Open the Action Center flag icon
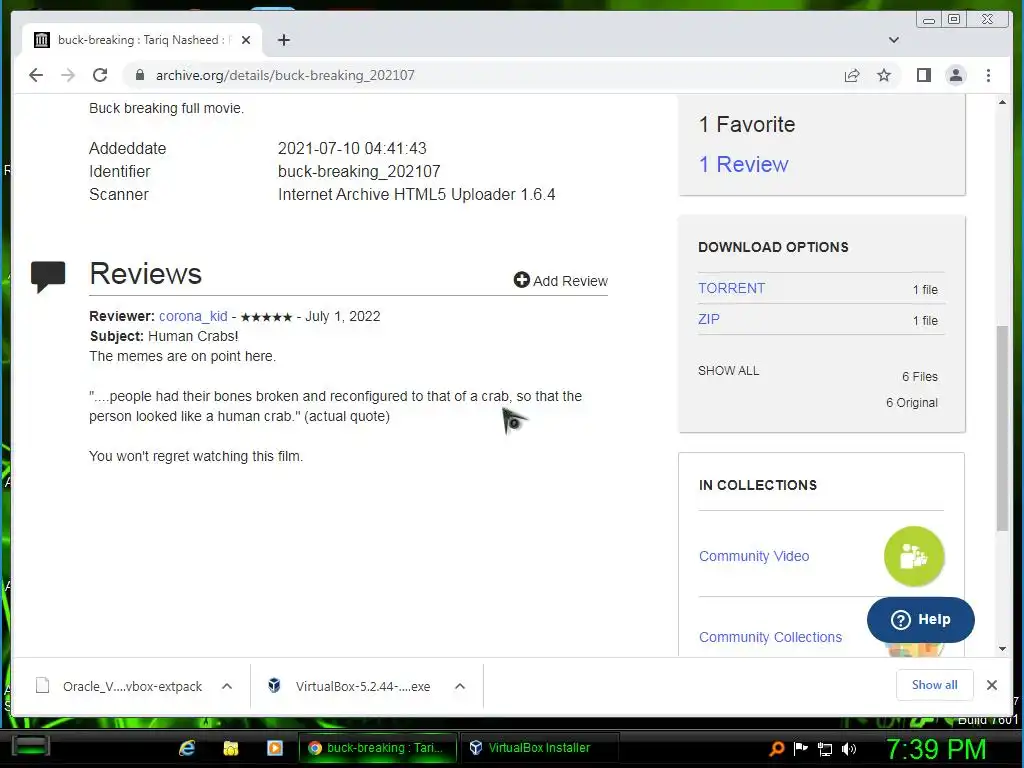Viewport: 1024px width, 768px height. click(801, 748)
